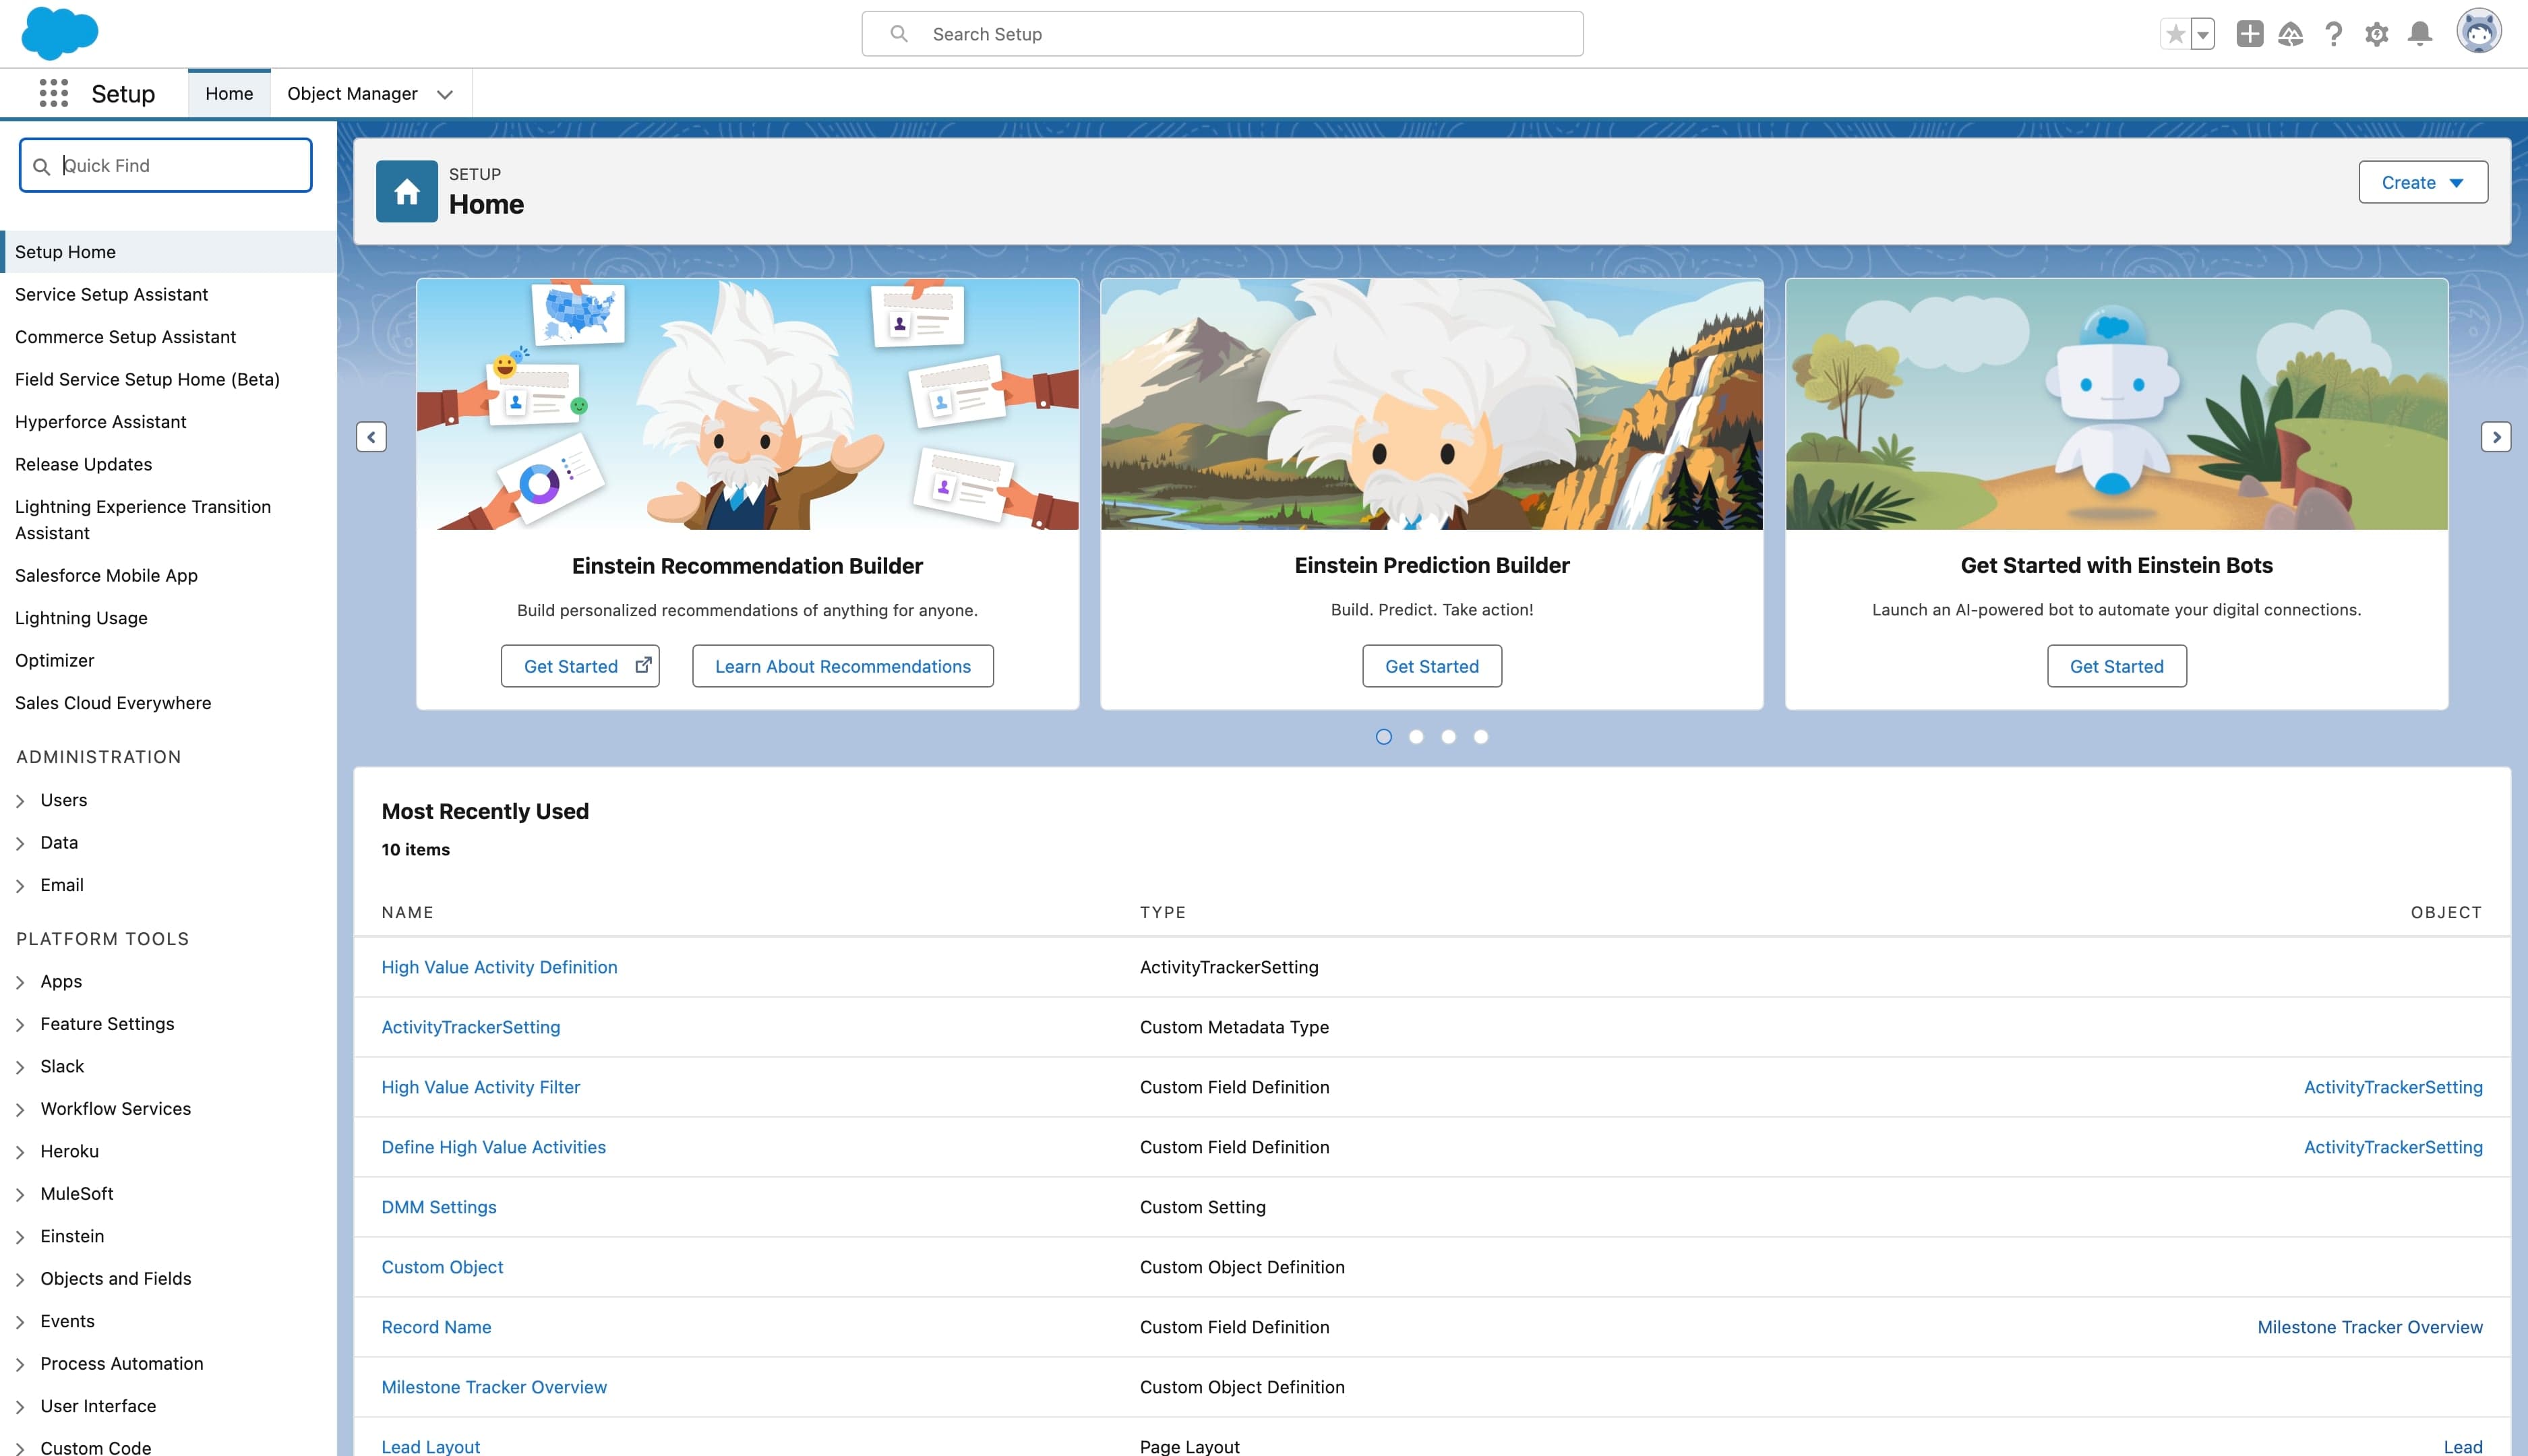Click the carousel previous arrow

pyautogui.click(x=371, y=437)
